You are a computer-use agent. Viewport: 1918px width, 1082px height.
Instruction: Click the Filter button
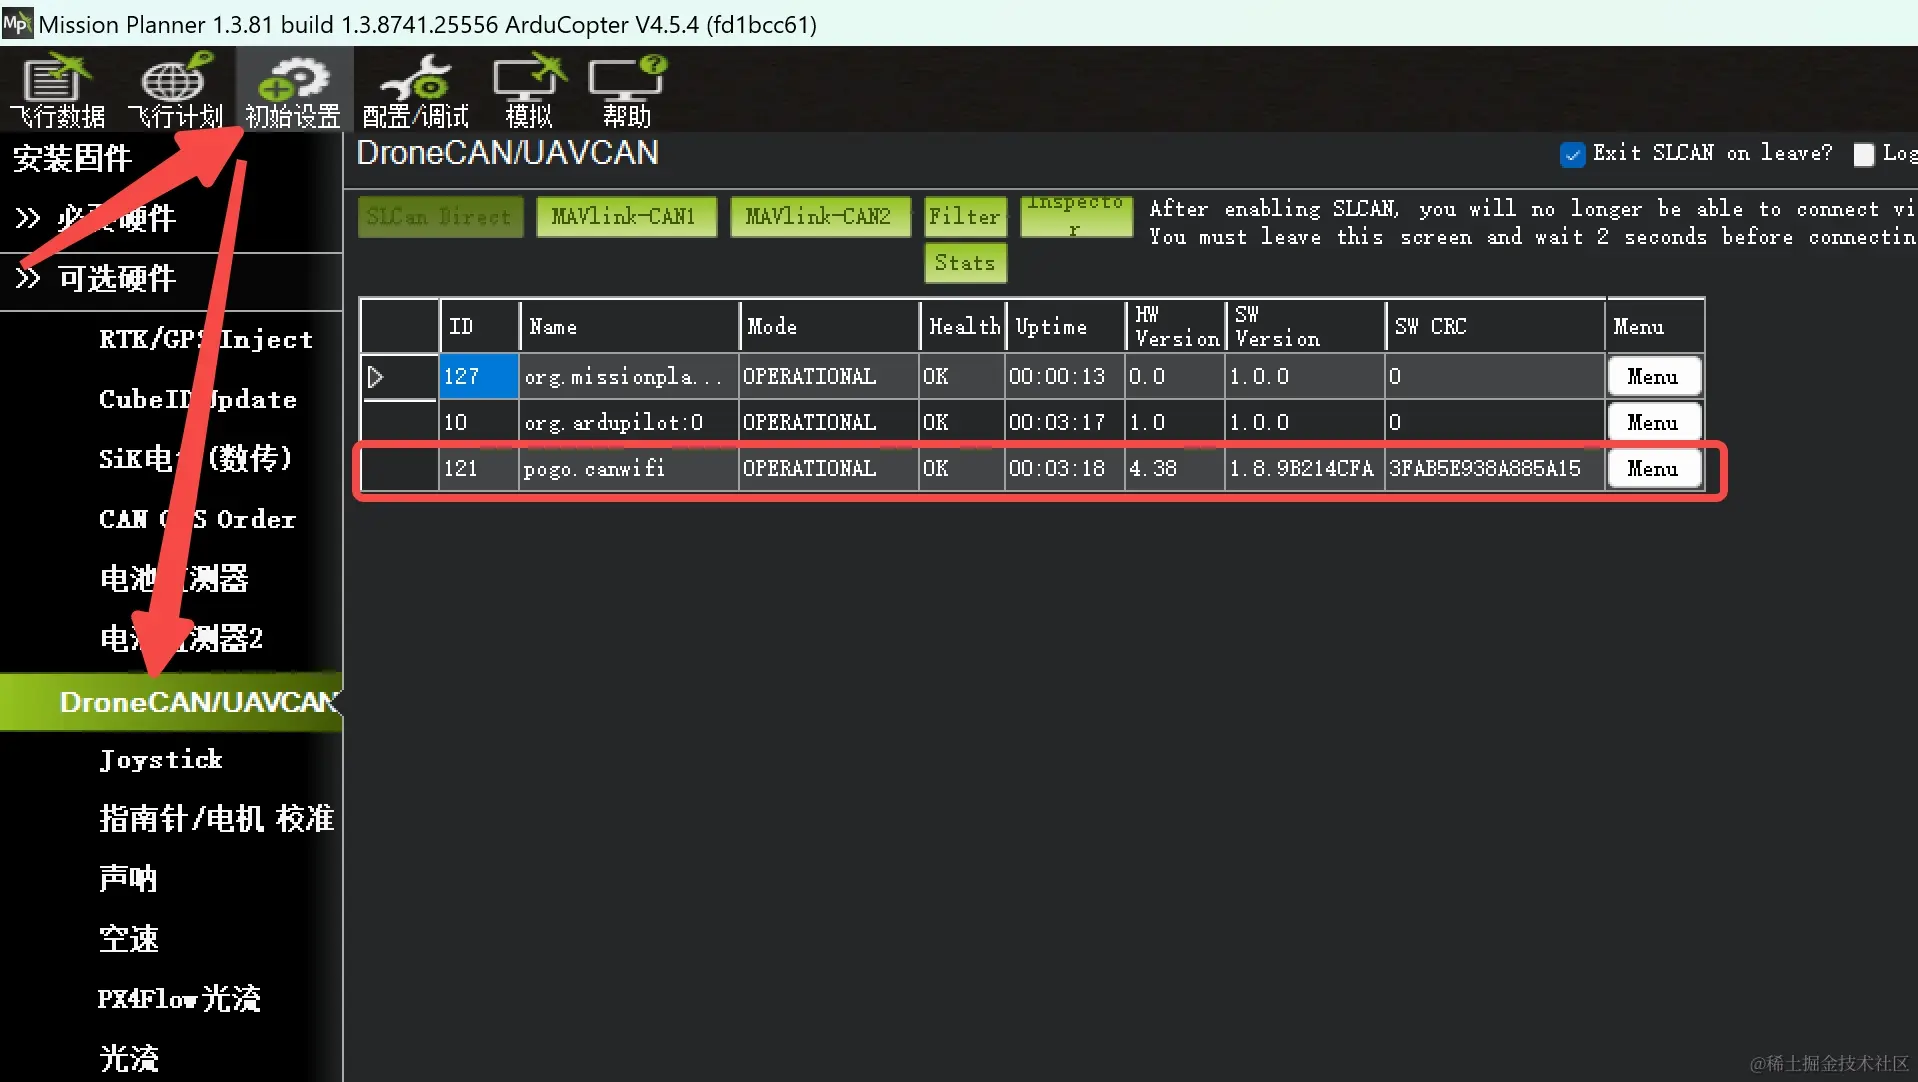(x=965, y=216)
